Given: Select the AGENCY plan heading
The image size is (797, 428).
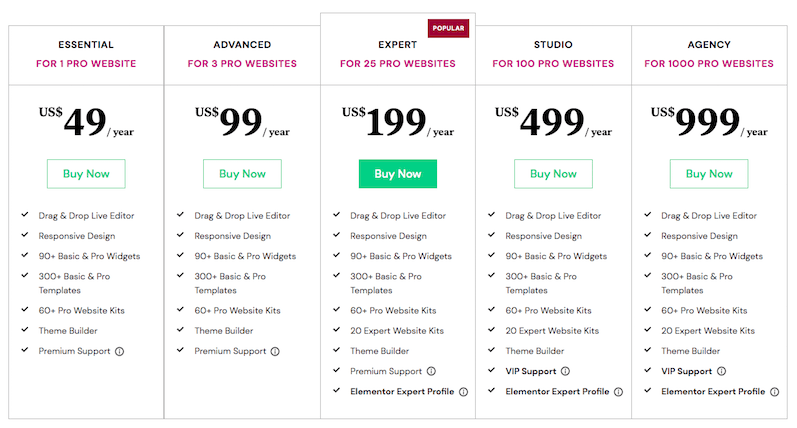Looking at the screenshot, I should point(709,45).
